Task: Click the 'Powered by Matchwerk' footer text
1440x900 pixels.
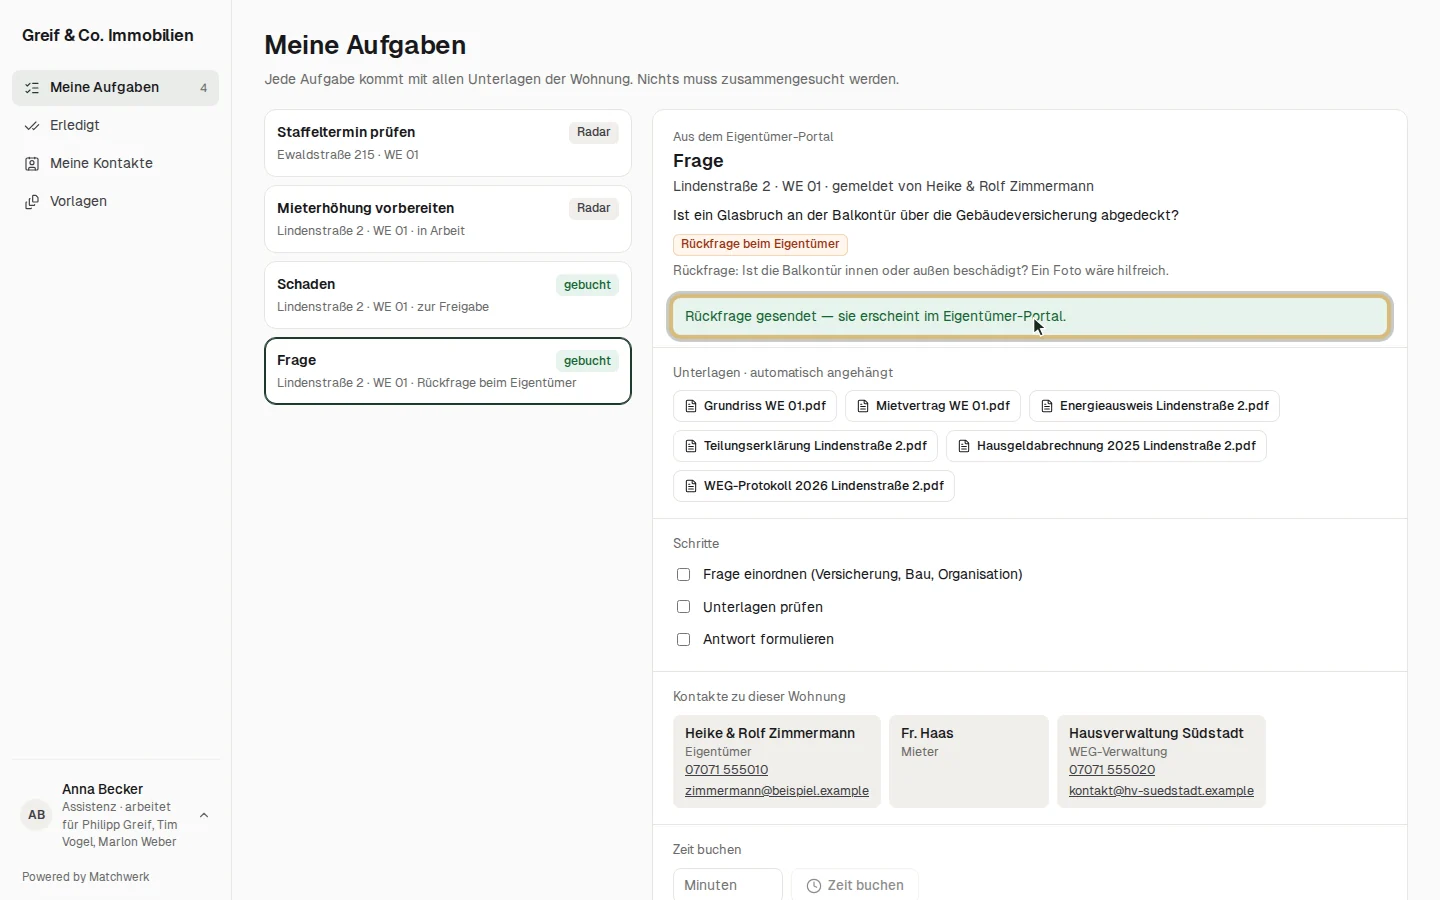Action: 86,877
